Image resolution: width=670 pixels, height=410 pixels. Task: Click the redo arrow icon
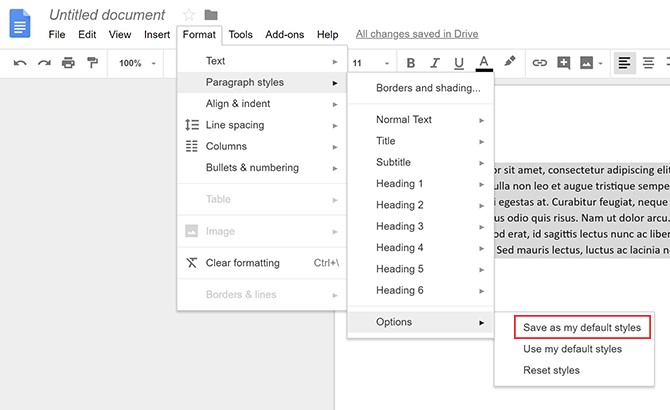[44, 63]
